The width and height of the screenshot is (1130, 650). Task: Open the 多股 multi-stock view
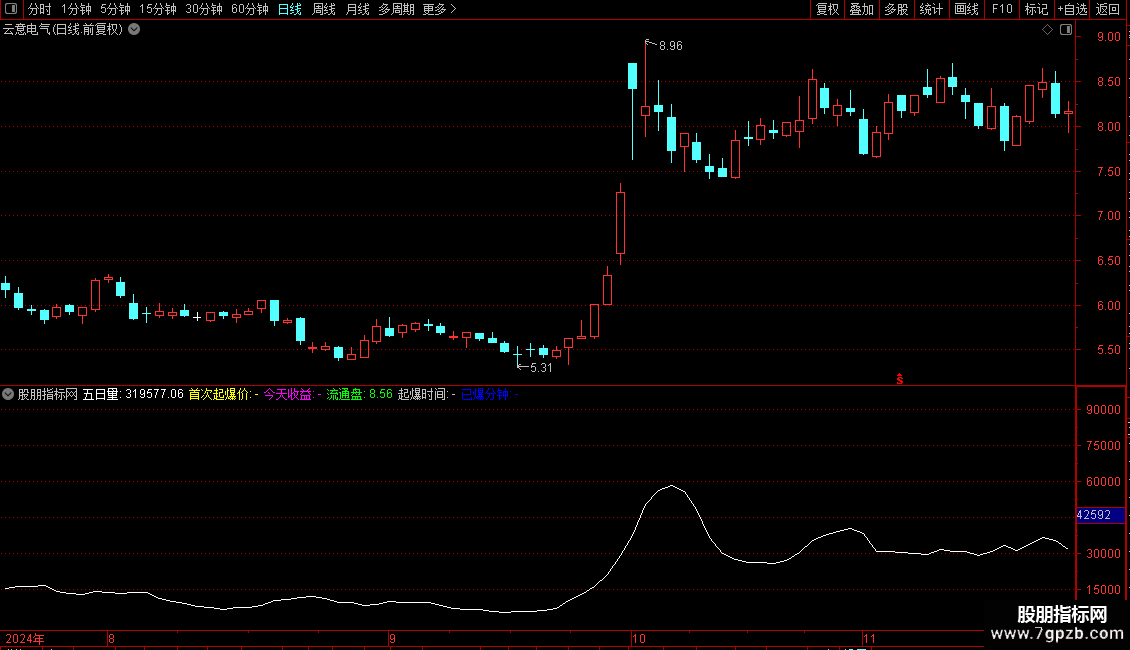pos(896,9)
